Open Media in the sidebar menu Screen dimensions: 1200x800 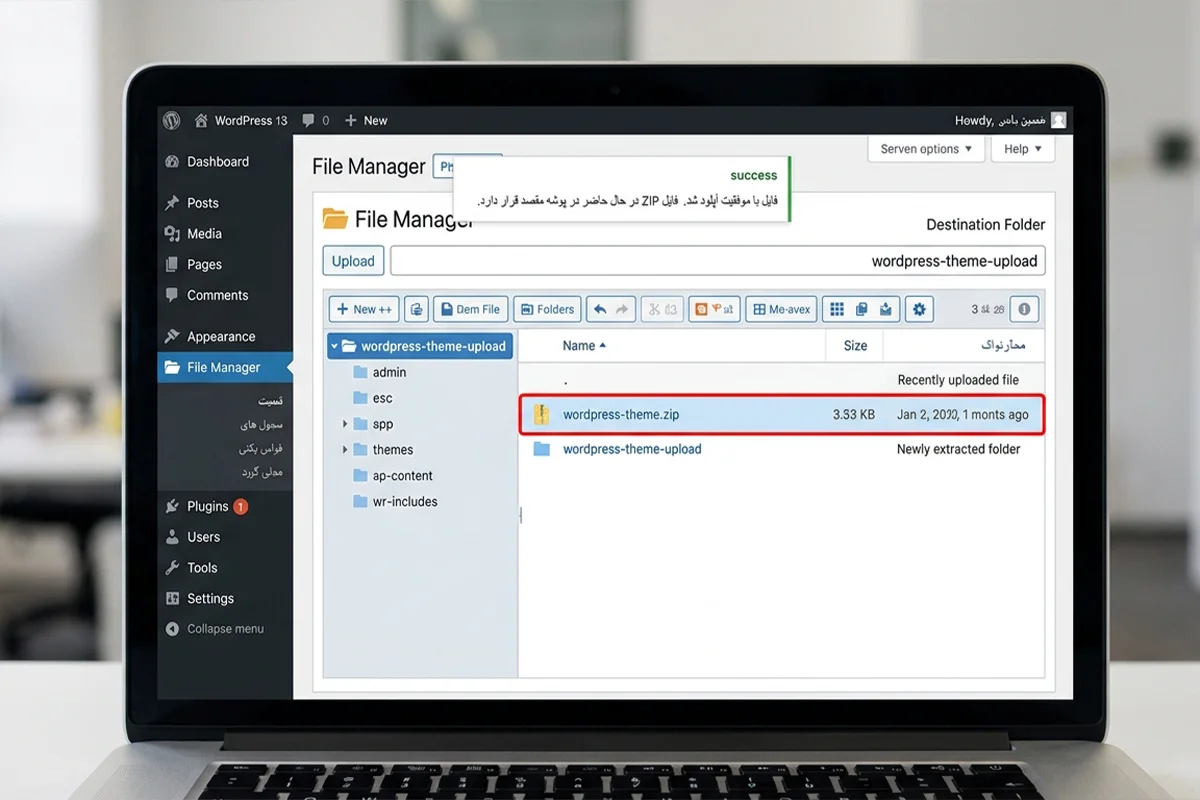pos(205,233)
